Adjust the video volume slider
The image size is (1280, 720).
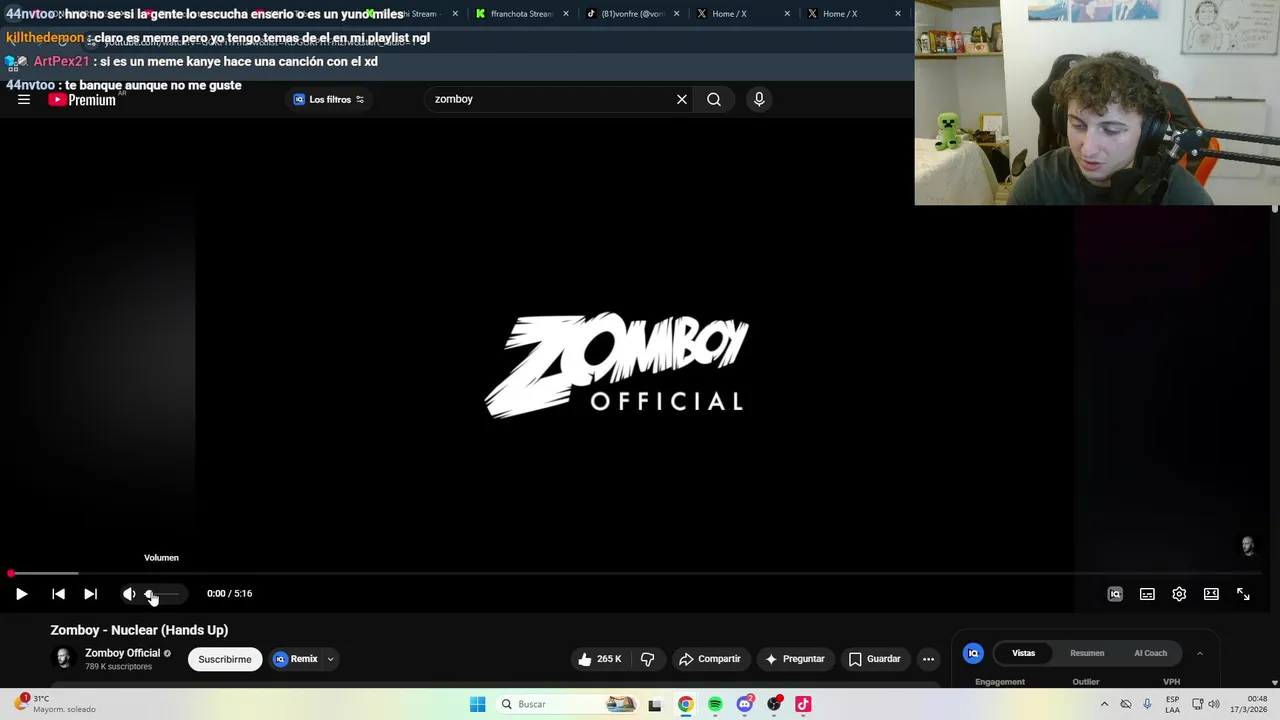pos(163,594)
